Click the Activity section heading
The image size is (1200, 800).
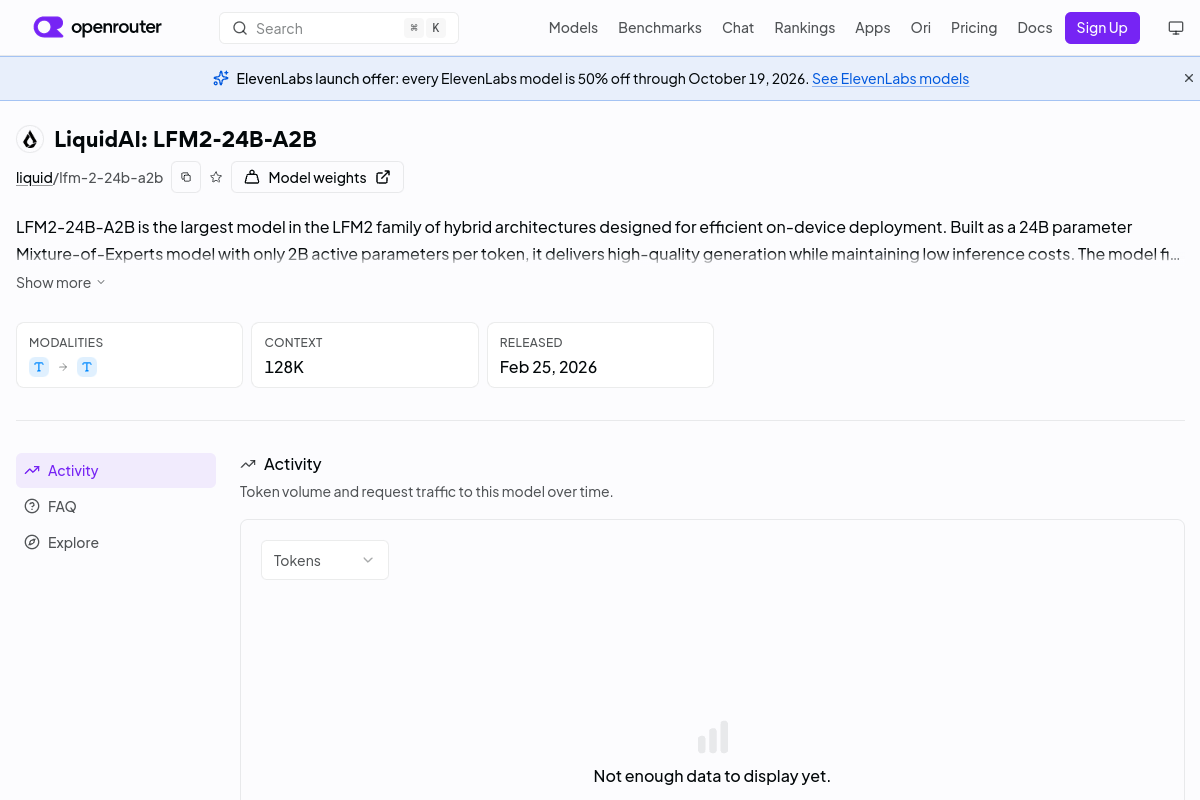(292, 464)
